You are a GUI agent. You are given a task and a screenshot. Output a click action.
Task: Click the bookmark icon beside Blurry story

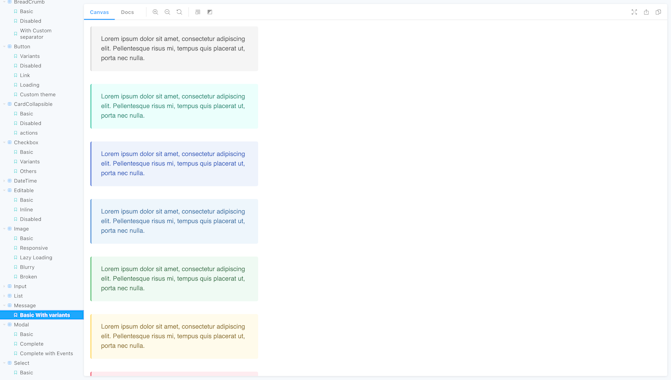(15, 267)
